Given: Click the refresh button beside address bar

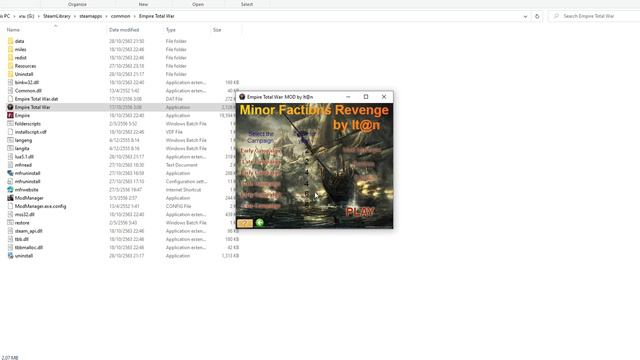Looking at the screenshot, I should tap(537, 16).
